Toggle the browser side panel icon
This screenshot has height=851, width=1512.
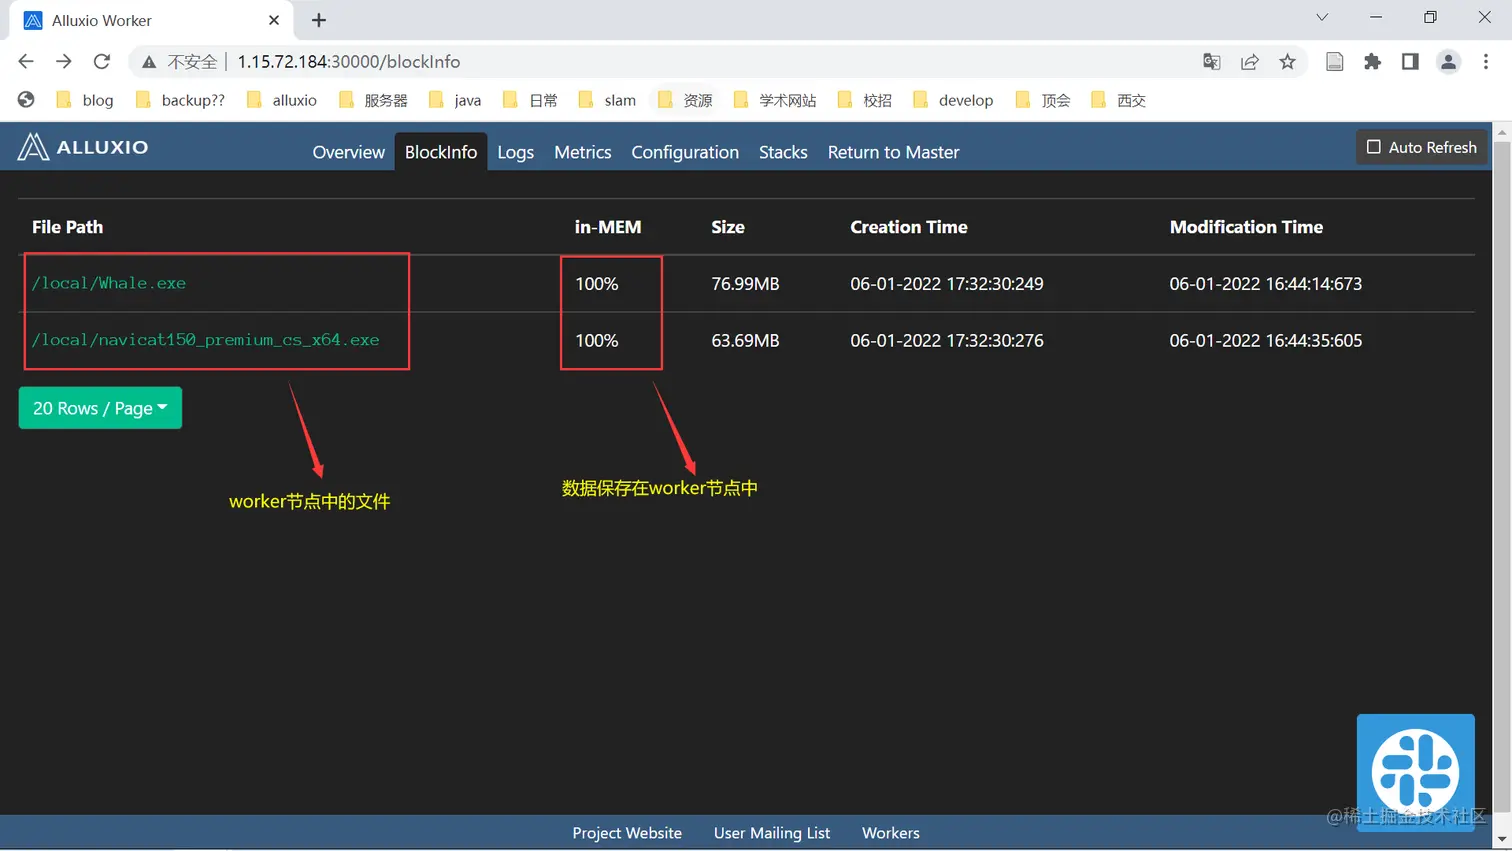1410,62
